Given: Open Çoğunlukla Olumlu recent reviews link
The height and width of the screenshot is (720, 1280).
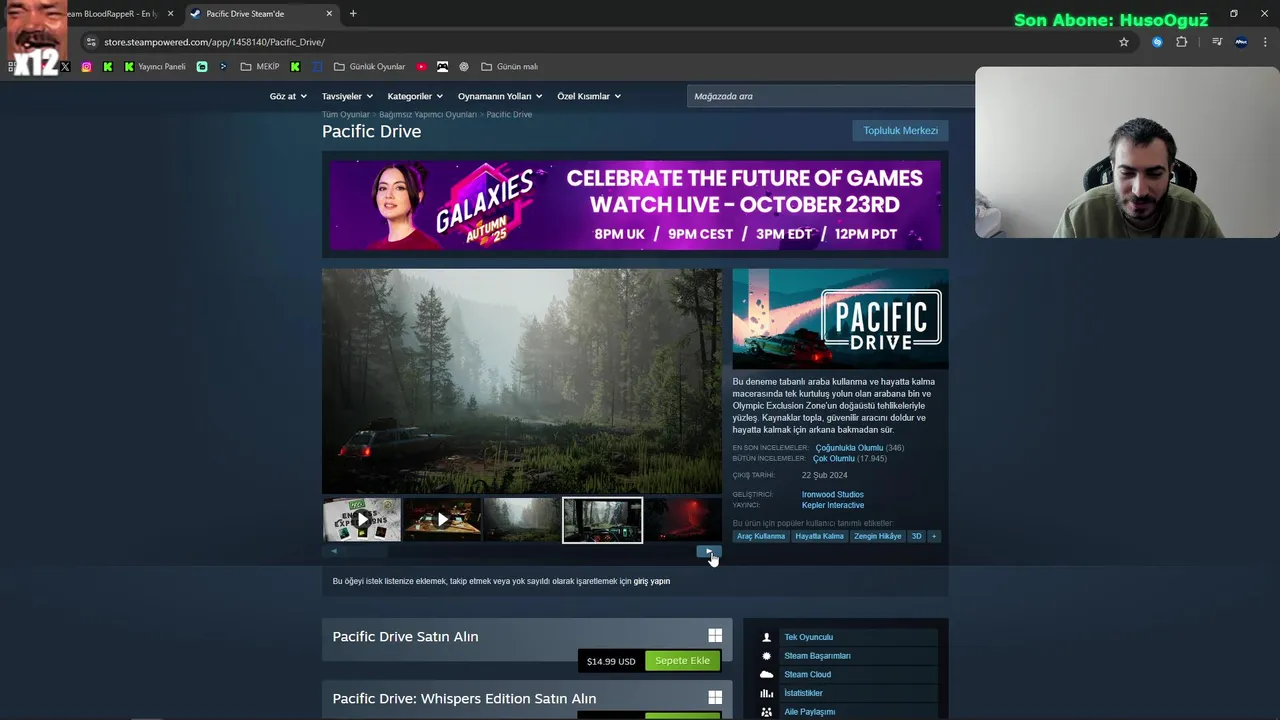Looking at the screenshot, I should coord(849,448).
